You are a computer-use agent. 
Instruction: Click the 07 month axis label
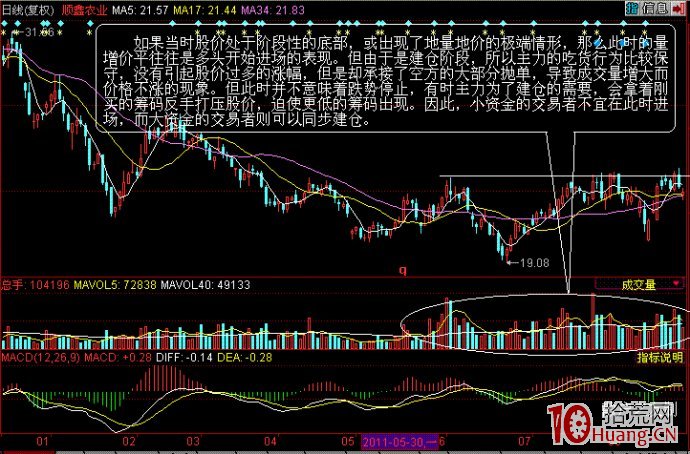[x=524, y=441]
